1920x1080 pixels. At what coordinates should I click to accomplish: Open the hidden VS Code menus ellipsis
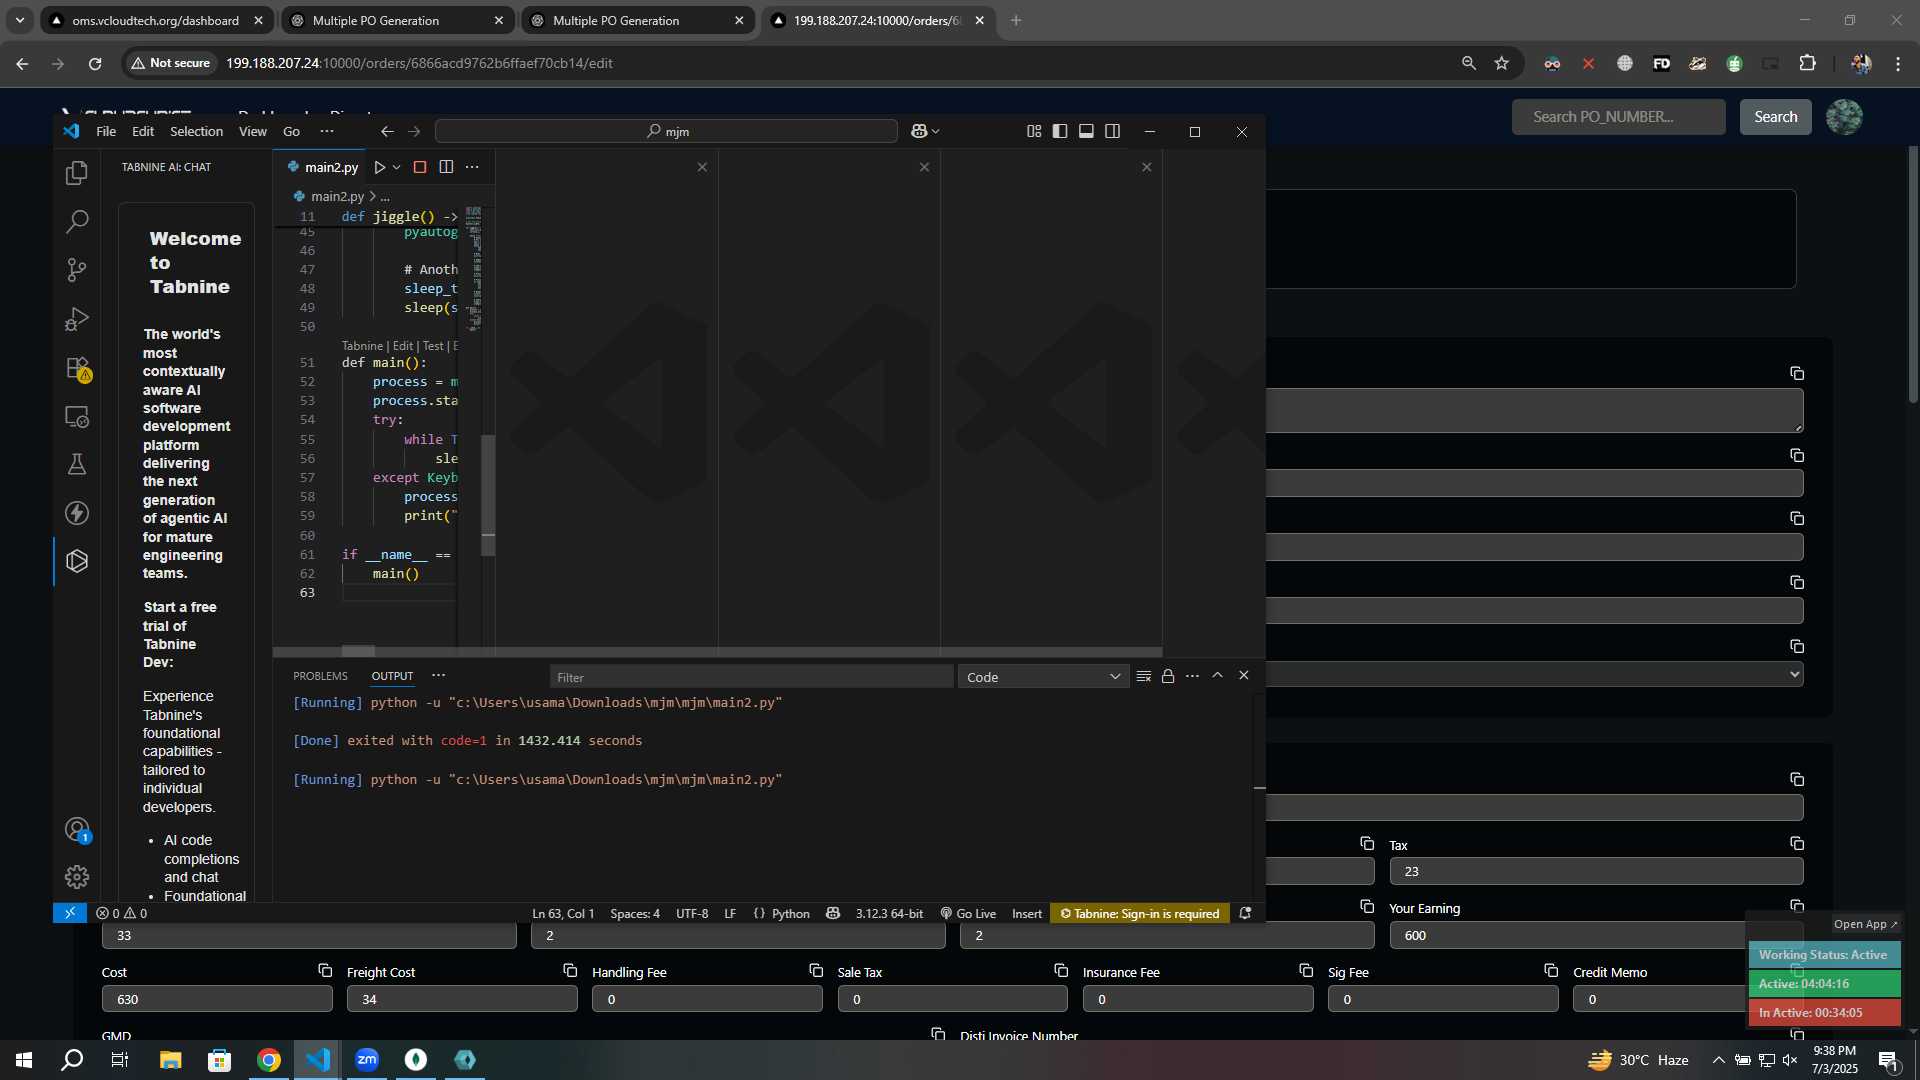pyautogui.click(x=327, y=131)
